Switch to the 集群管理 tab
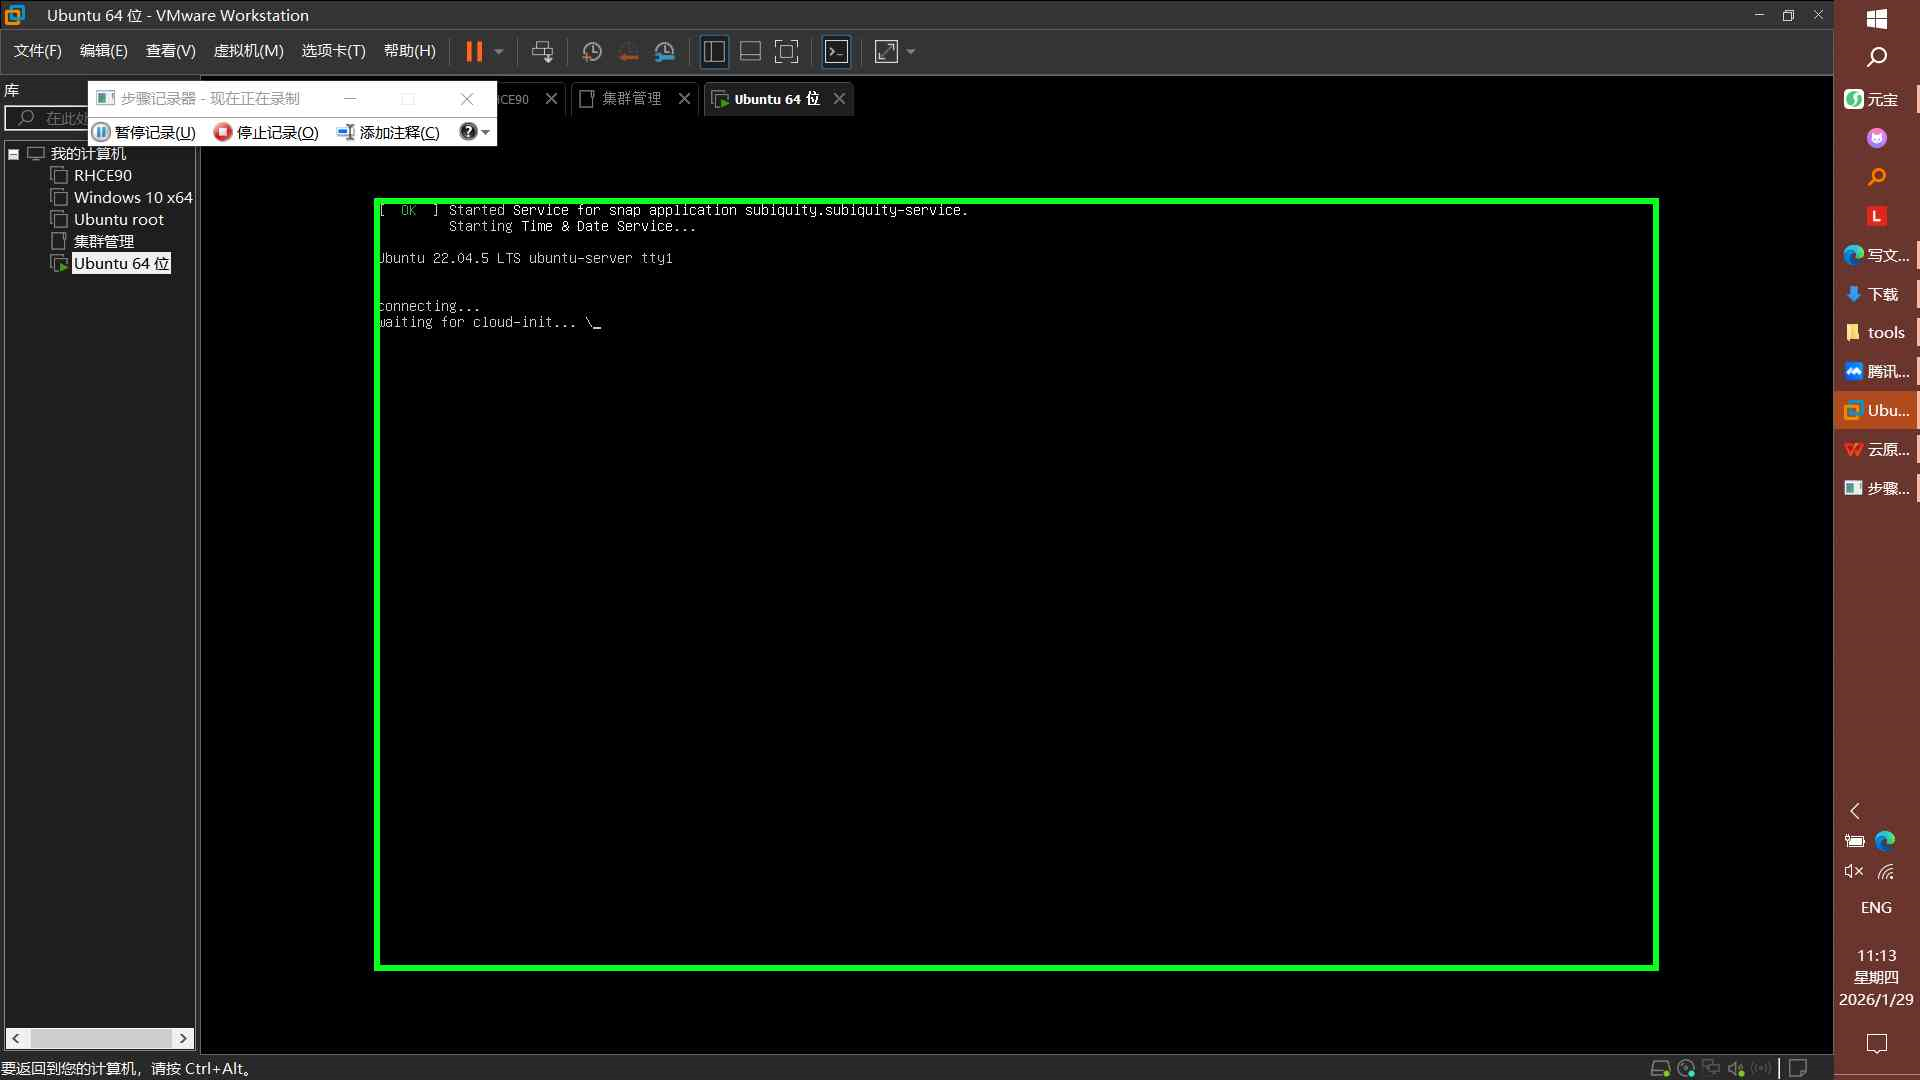1920x1080 pixels. tap(631, 99)
